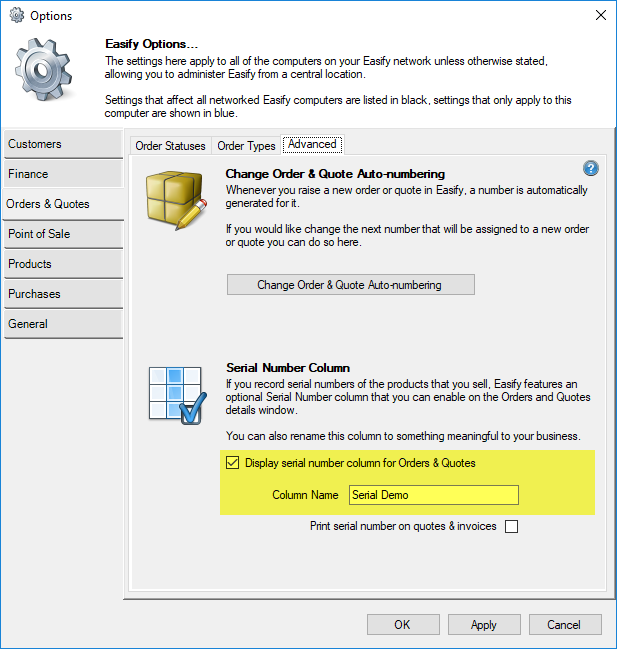The image size is (617, 649).
Task: Click the Apply button
Action: pyautogui.click(x=483, y=625)
